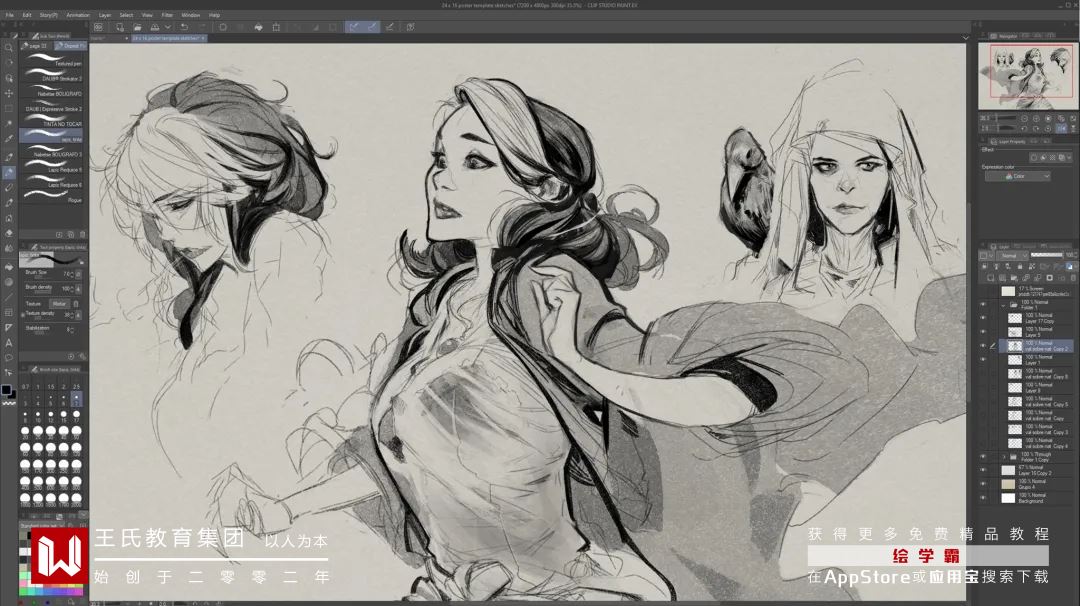Hide the Layer 17 Copy layer
The width and height of the screenshot is (1080, 606).
(x=983, y=318)
